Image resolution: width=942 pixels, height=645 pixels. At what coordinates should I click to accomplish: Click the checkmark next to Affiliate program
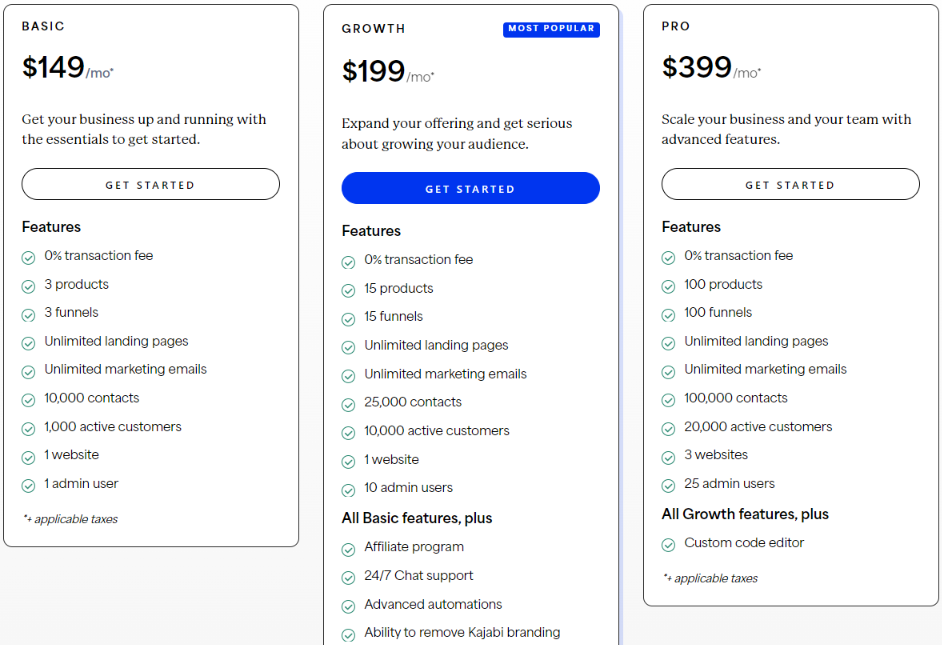click(348, 547)
